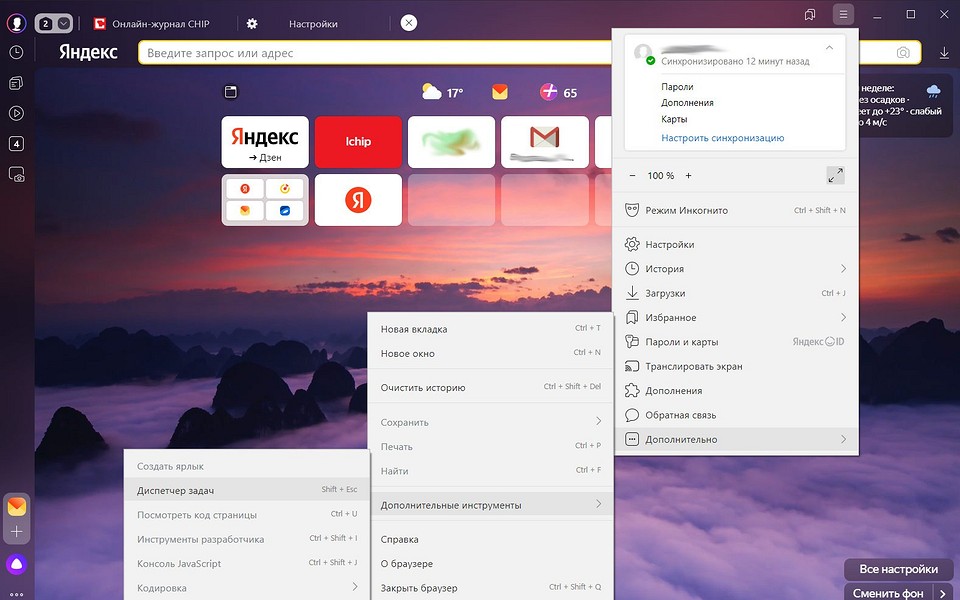The width and height of the screenshot is (960, 600).
Task: Collapse the sync account panel chevron
Action: point(829,48)
